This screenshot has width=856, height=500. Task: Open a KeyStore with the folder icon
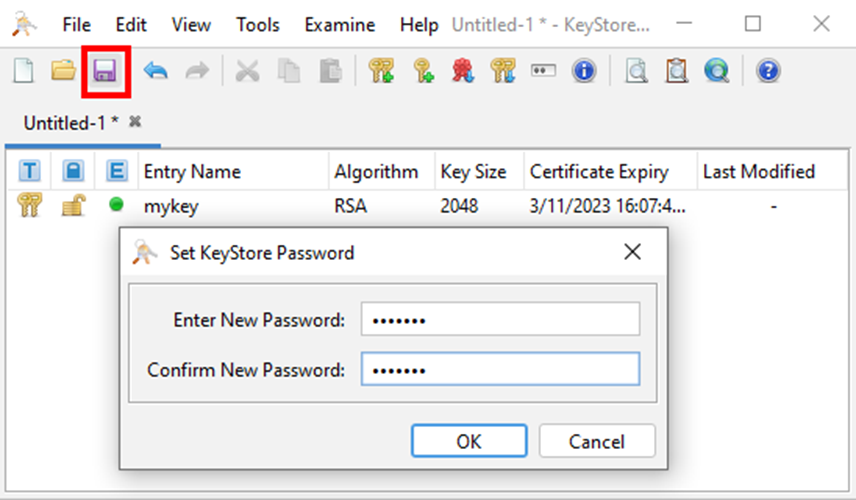pyautogui.click(x=63, y=71)
